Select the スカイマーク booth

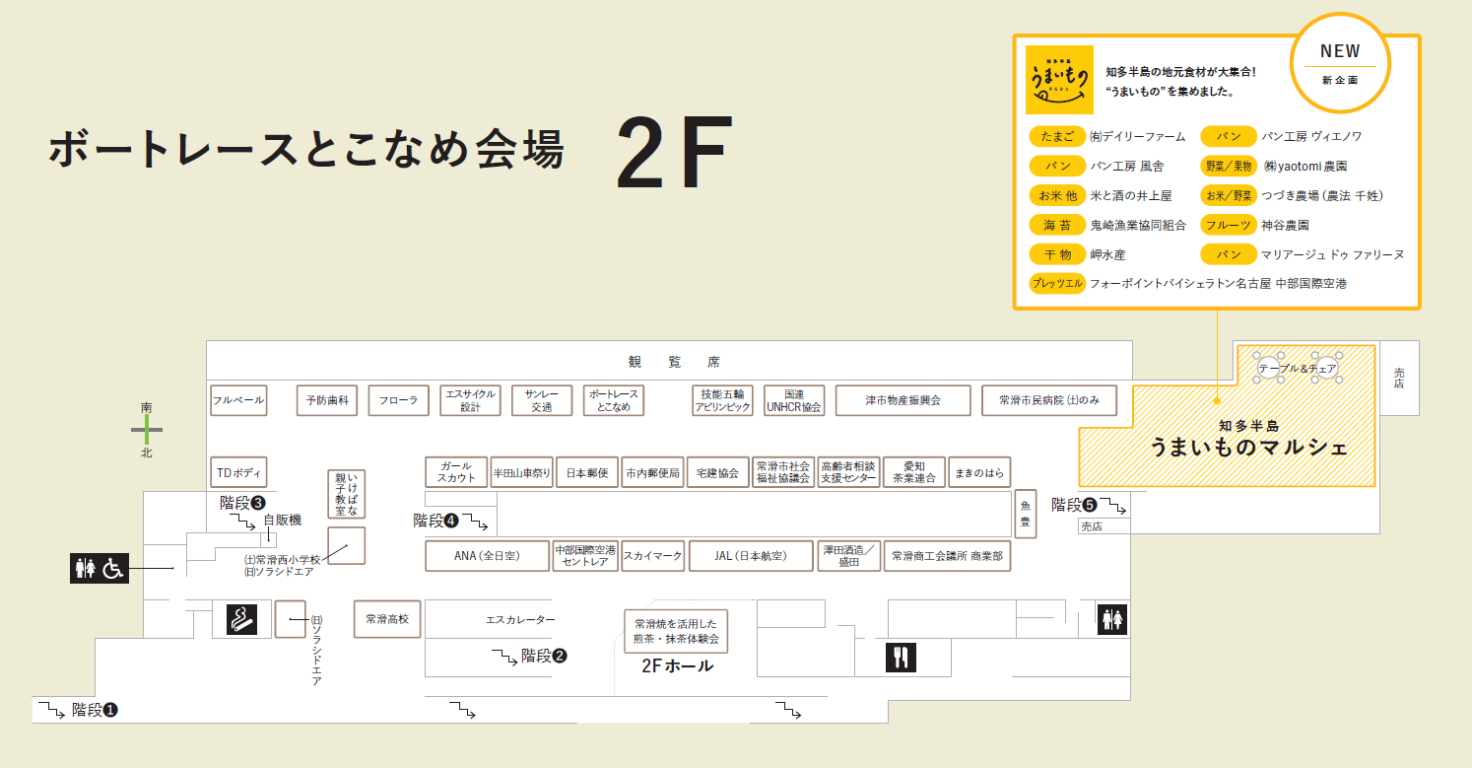[653, 556]
